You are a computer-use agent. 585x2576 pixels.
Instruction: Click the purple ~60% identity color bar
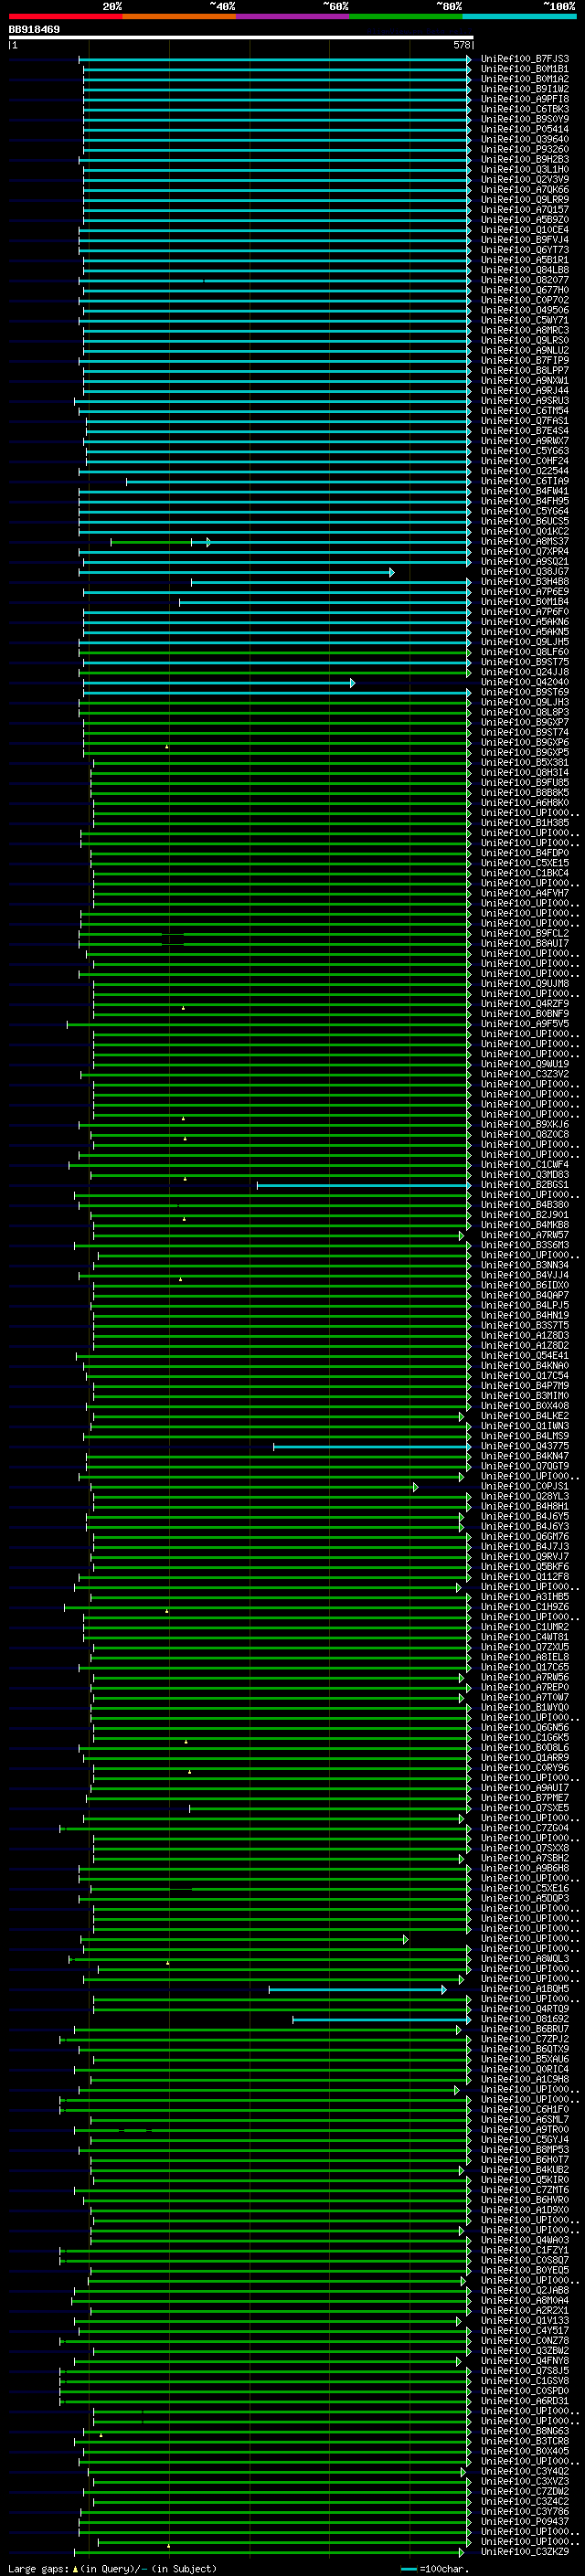[x=292, y=16]
